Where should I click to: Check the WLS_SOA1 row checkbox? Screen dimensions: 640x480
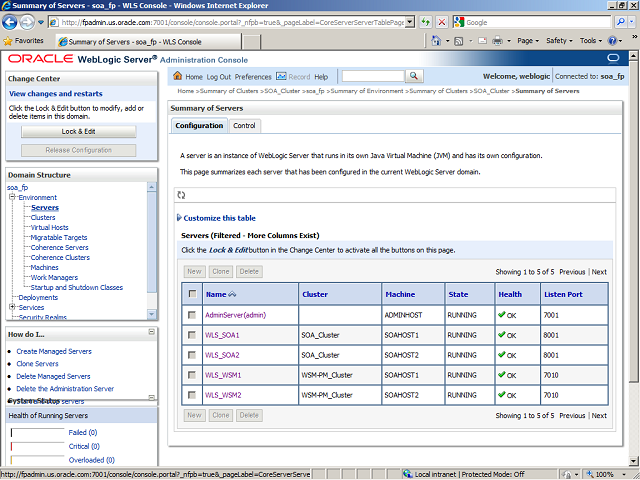coord(191,335)
